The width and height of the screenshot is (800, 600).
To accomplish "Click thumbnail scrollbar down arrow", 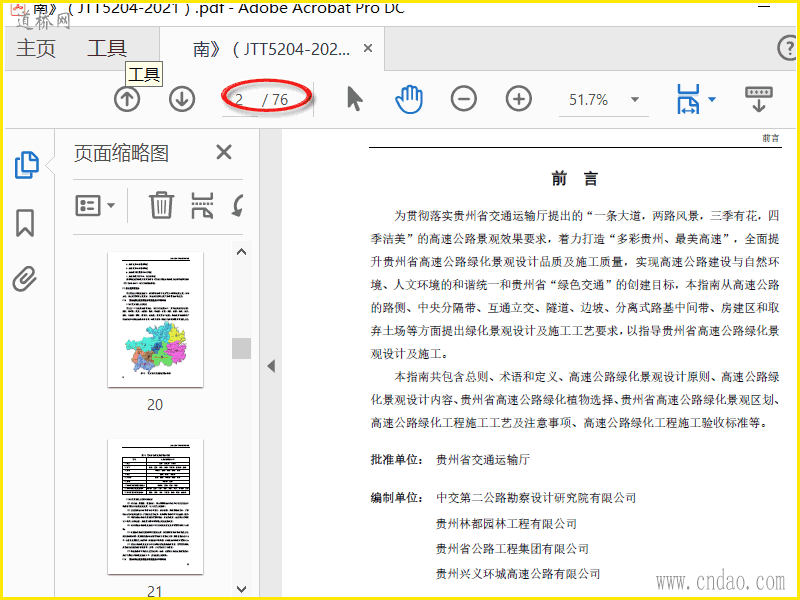I will point(242,589).
